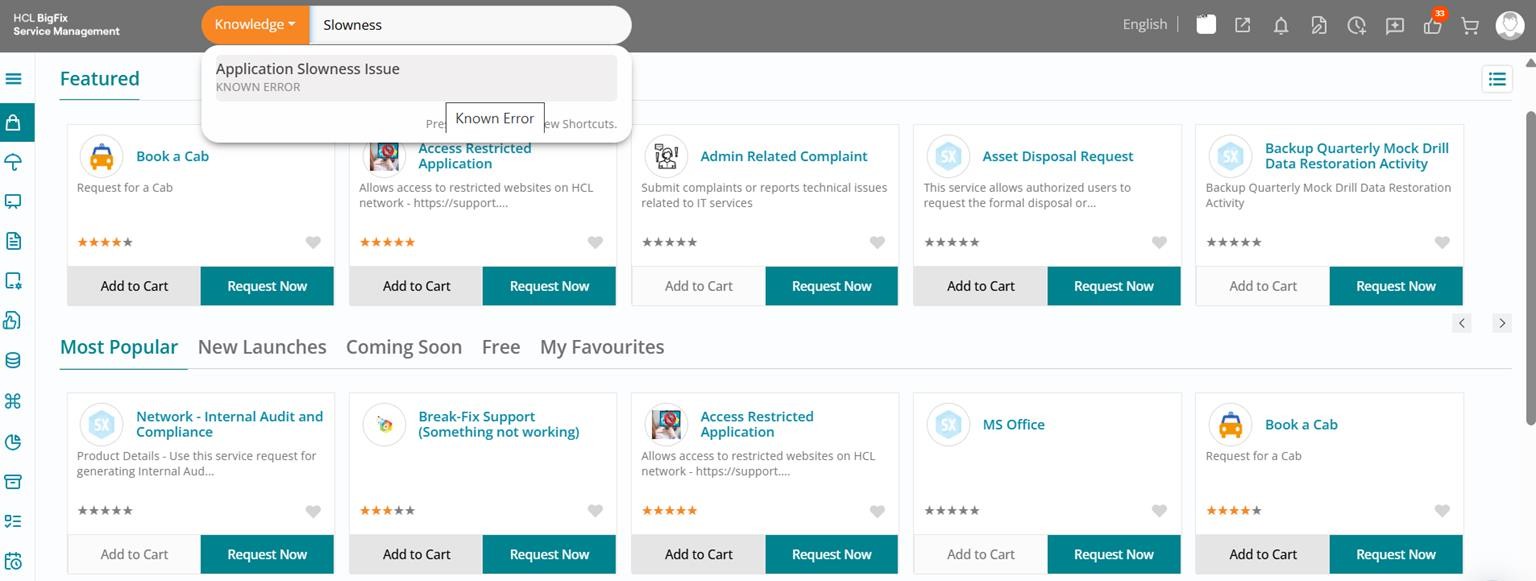Switch to list view of catalog
This screenshot has height=581, width=1536.
[1497, 79]
